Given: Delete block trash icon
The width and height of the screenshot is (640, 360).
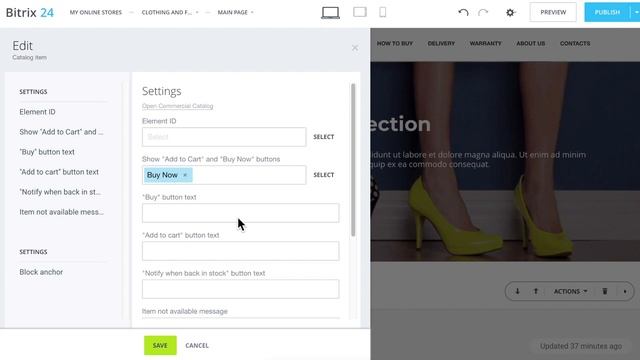Looking at the screenshot, I should (605, 291).
